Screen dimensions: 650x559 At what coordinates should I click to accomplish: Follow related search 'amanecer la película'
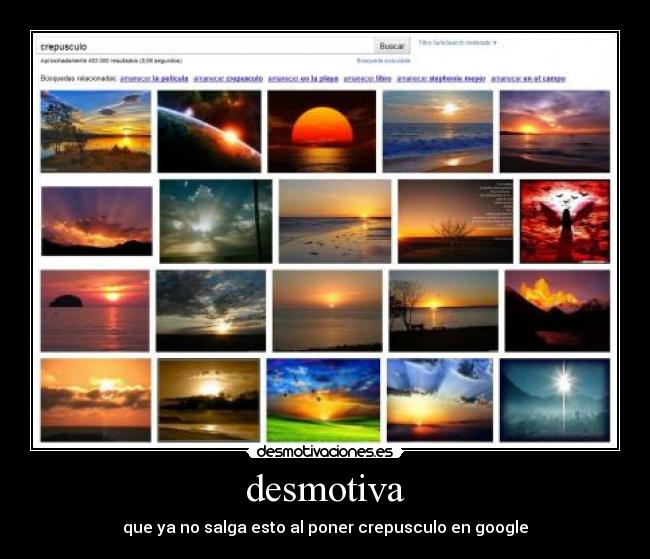[154, 79]
